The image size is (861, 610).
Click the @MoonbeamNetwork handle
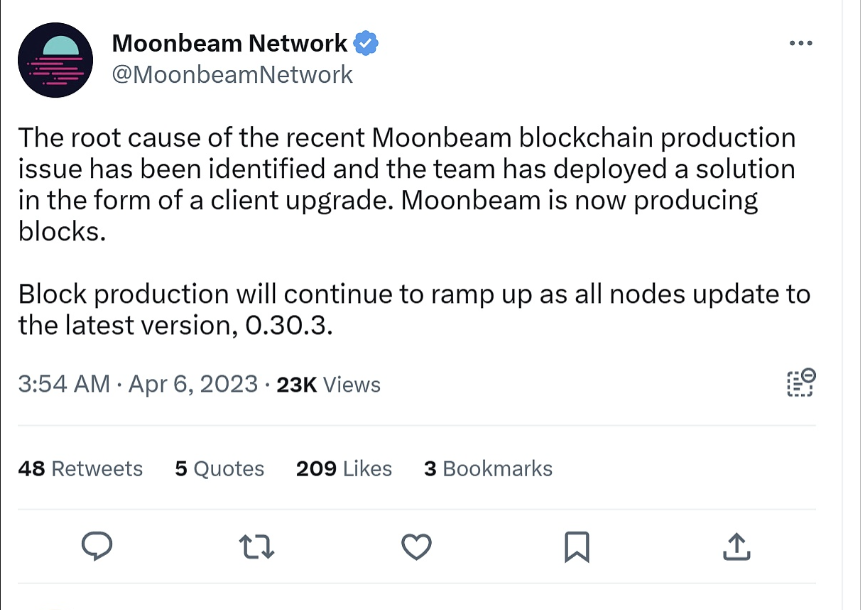coord(234,73)
